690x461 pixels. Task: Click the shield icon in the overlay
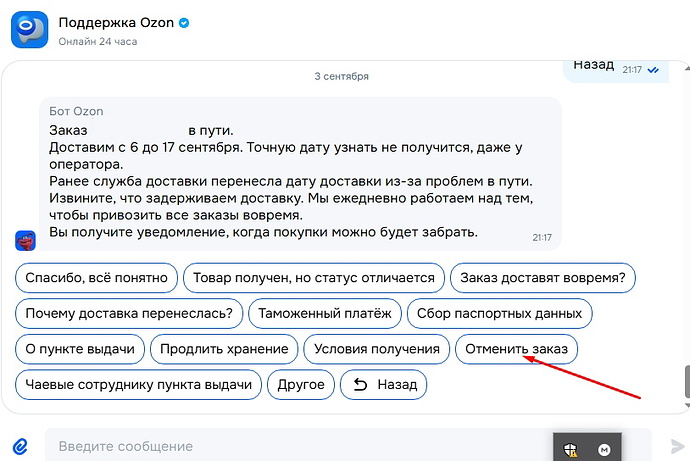(x=570, y=450)
